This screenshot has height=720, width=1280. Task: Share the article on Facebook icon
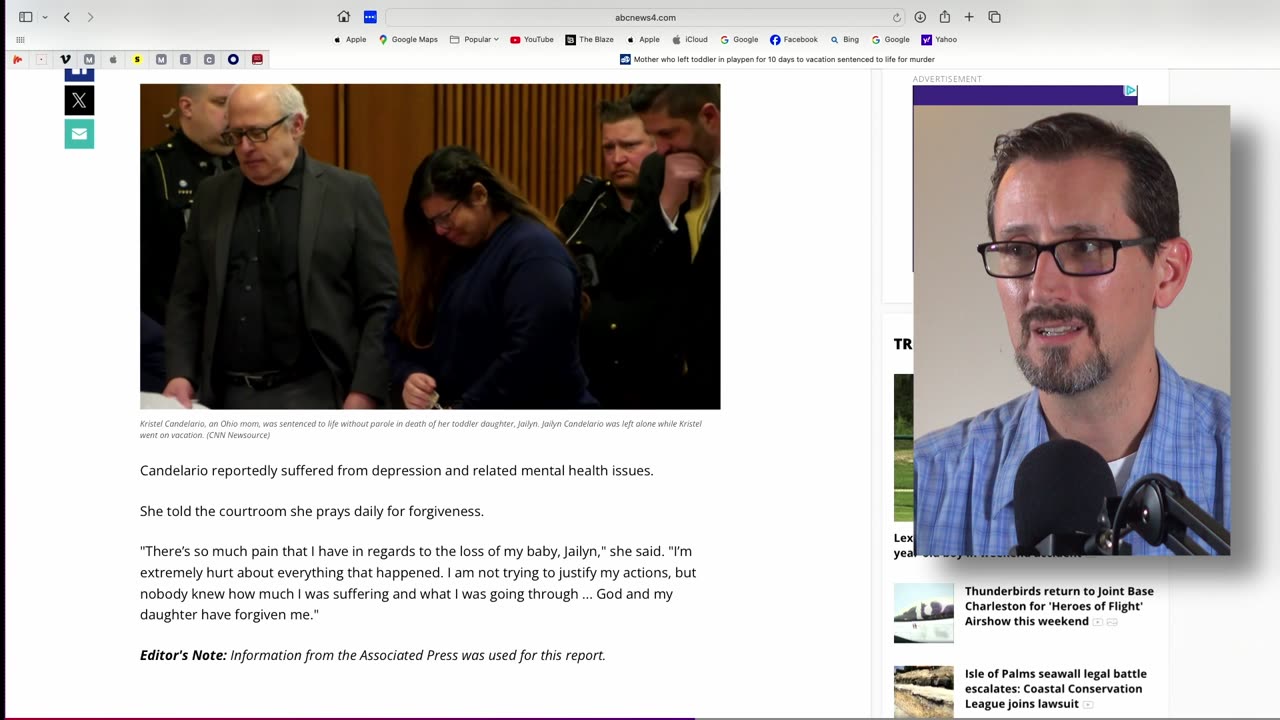79,74
